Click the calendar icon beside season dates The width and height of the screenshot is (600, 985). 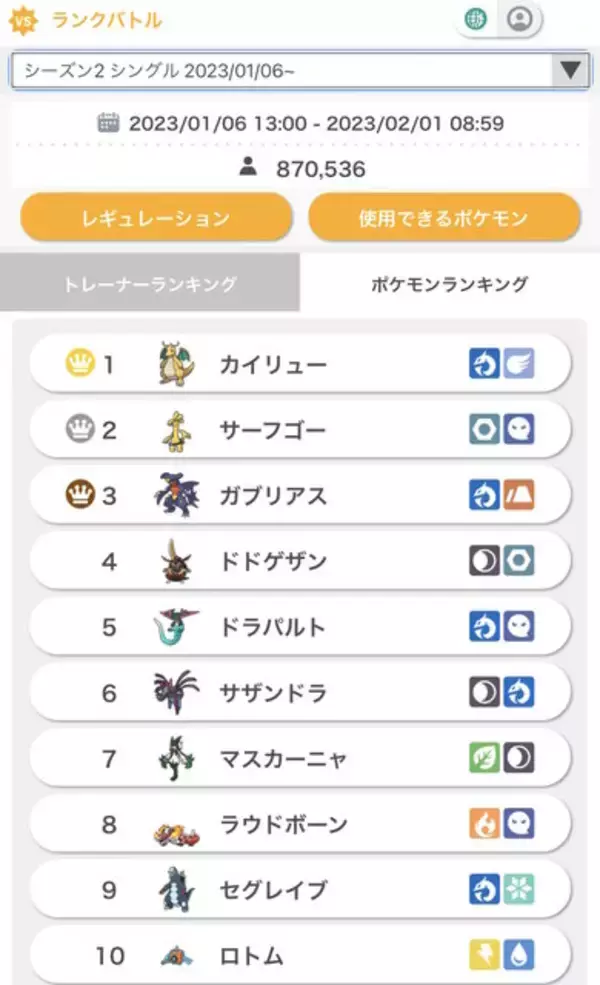point(109,123)
